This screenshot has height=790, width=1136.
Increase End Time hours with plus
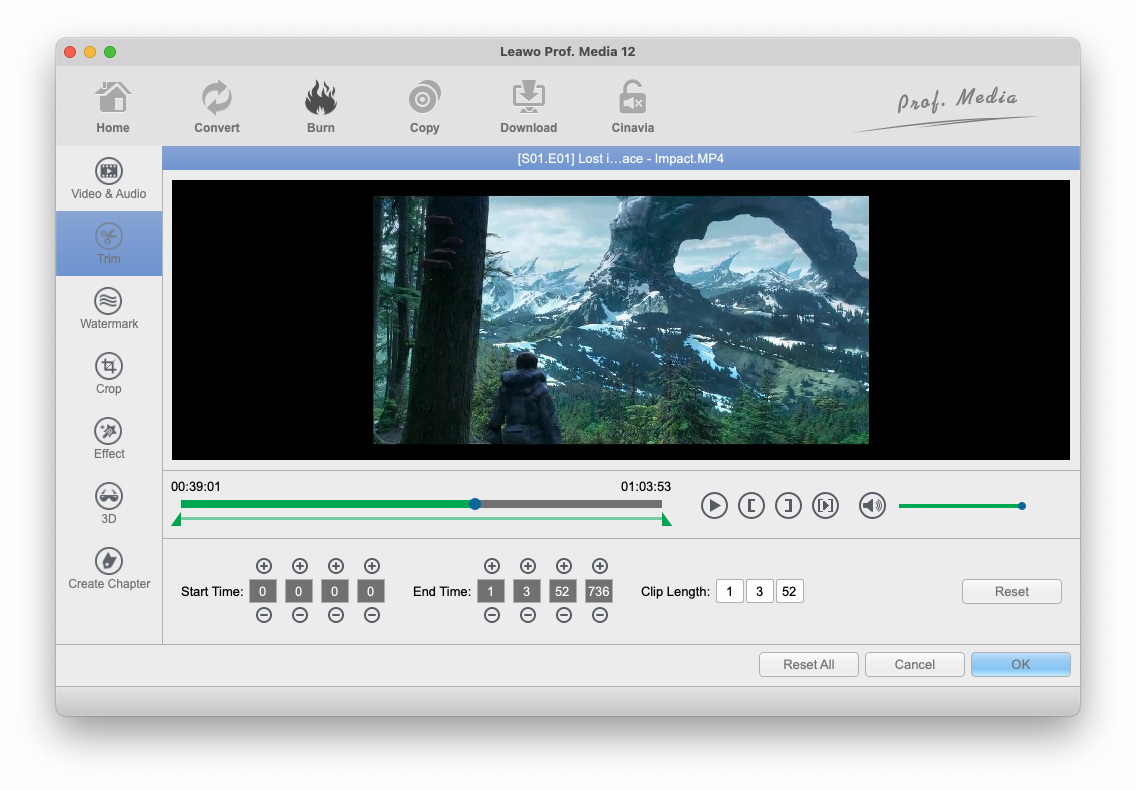[492, 566]
